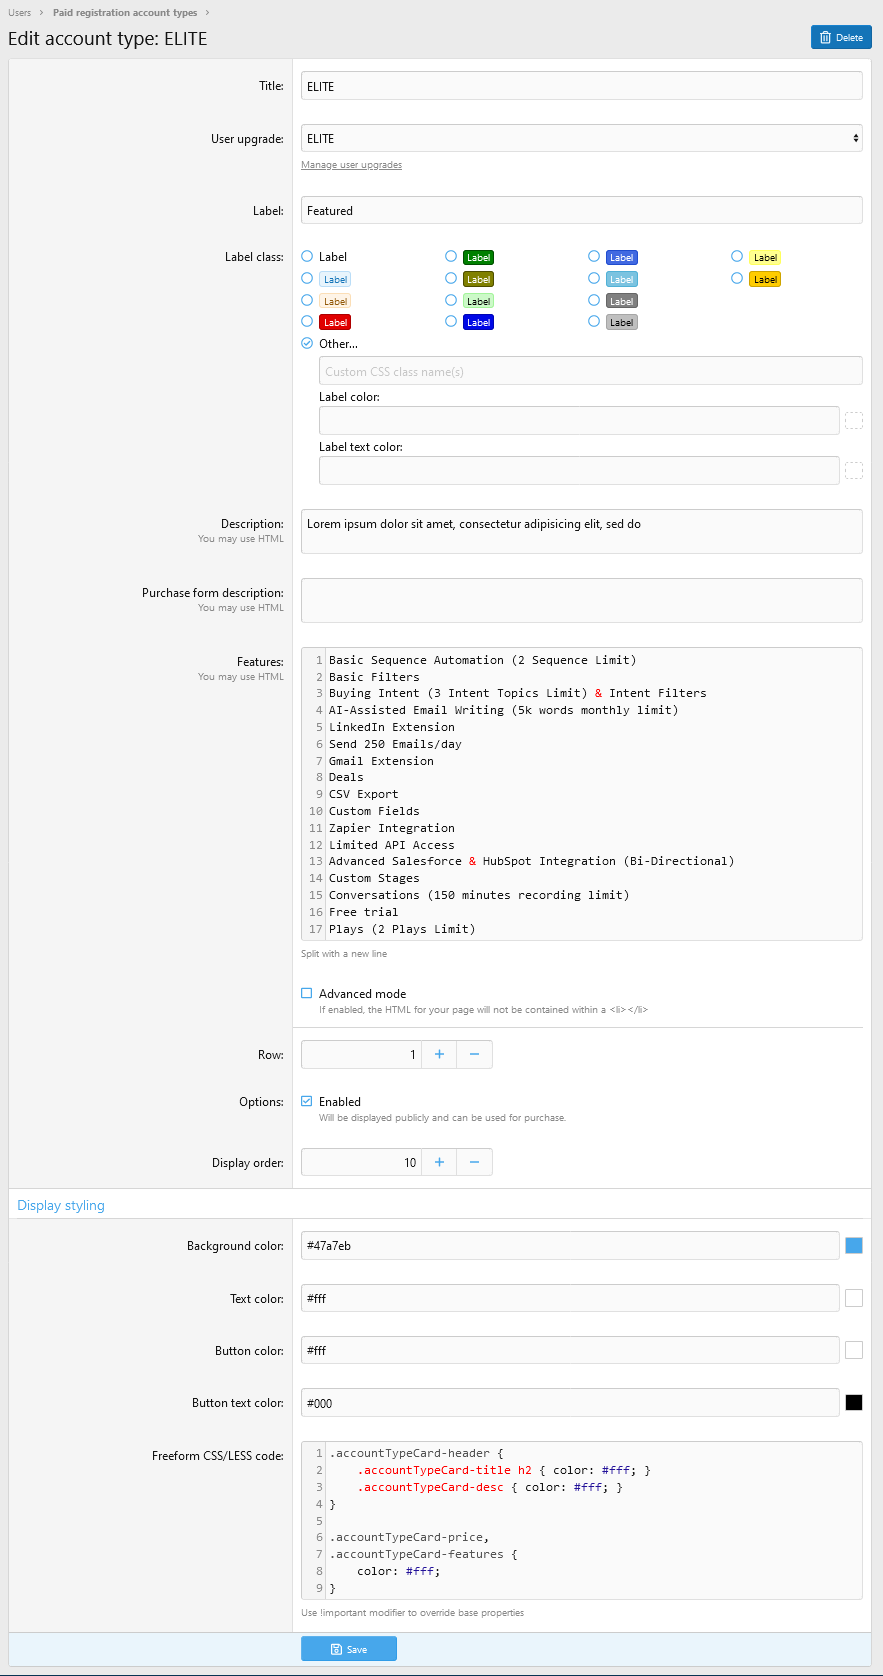
Task: Open the Label text color picker box
Action: coord(854,471)
